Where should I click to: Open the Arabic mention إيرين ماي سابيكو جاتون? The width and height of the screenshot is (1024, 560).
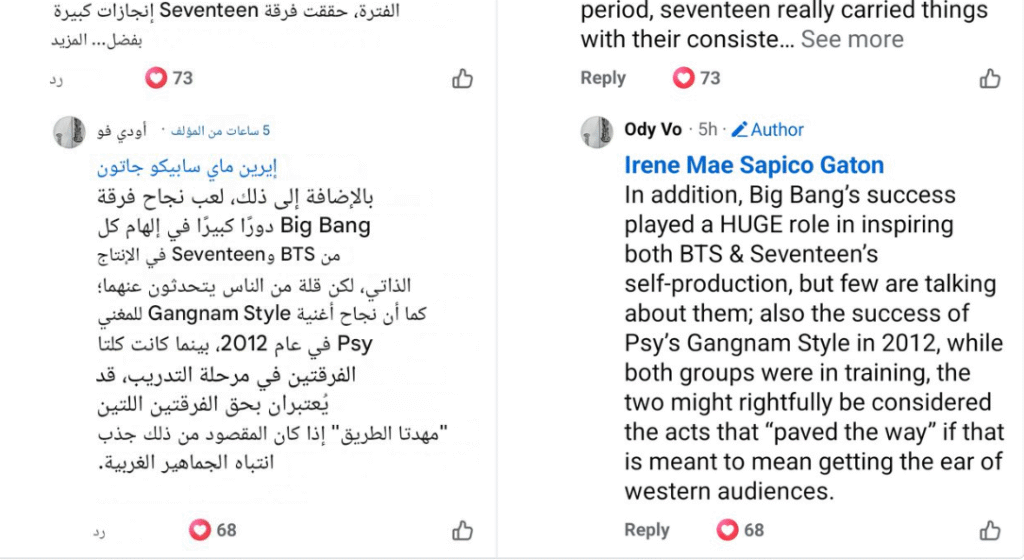tap(185, 166)
